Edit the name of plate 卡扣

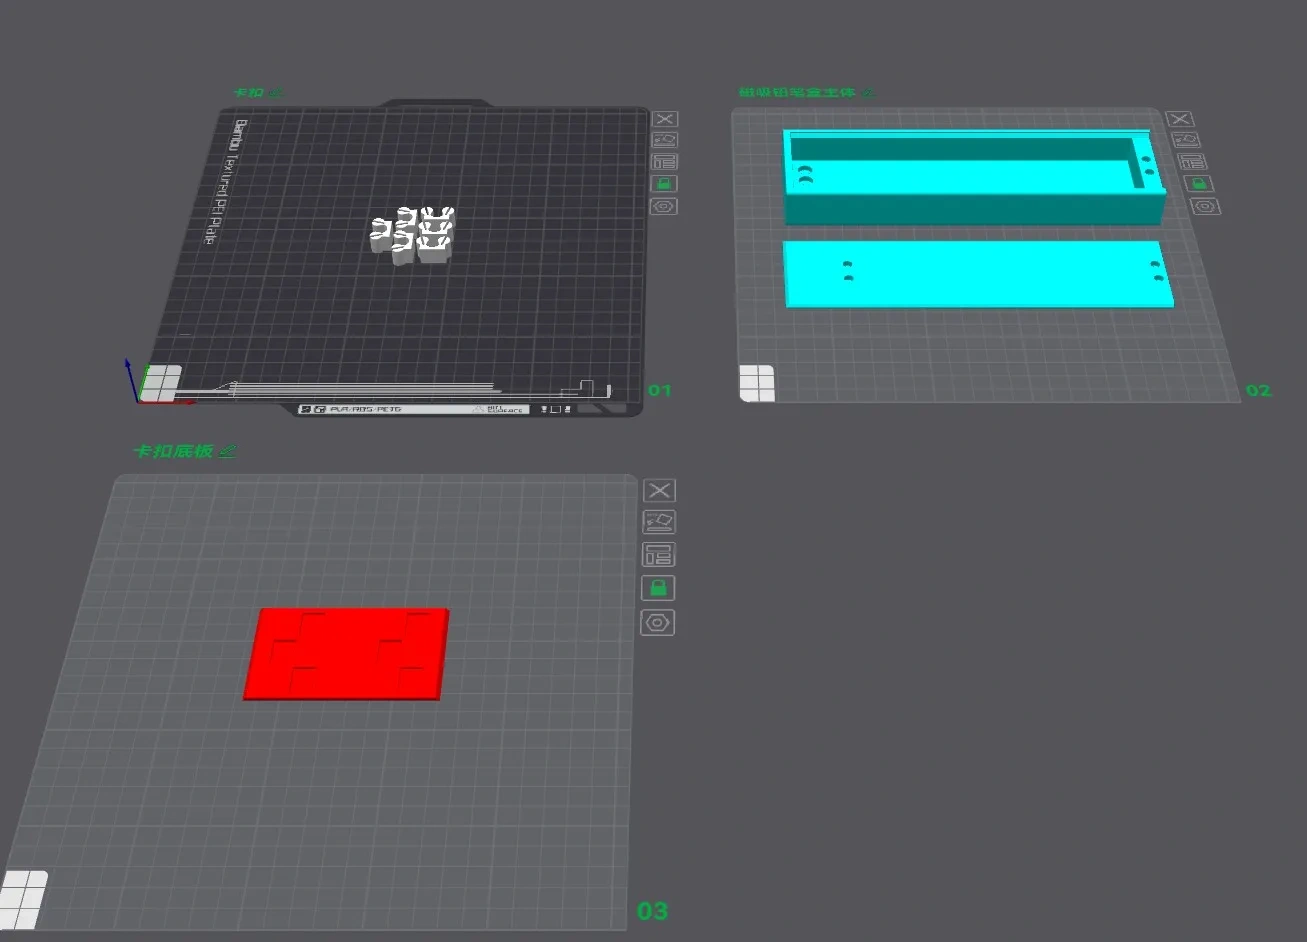(x=277, y=93)
